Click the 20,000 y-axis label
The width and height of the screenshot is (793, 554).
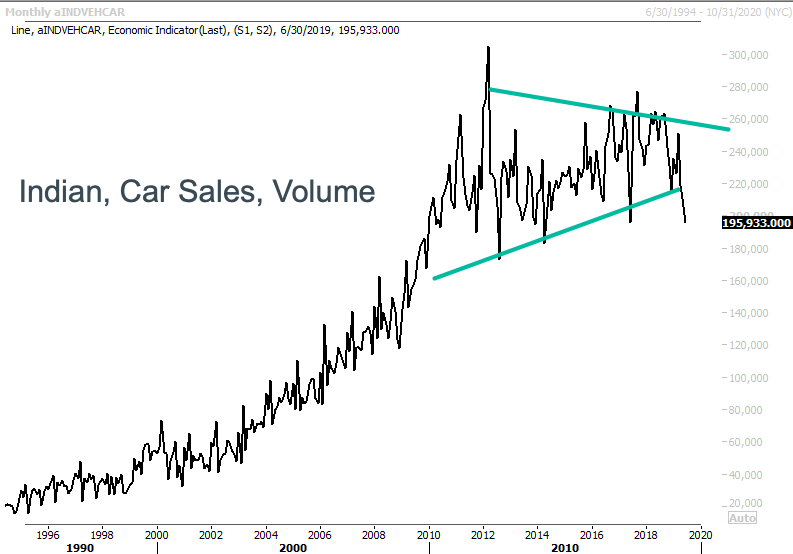tap(745, 503)
